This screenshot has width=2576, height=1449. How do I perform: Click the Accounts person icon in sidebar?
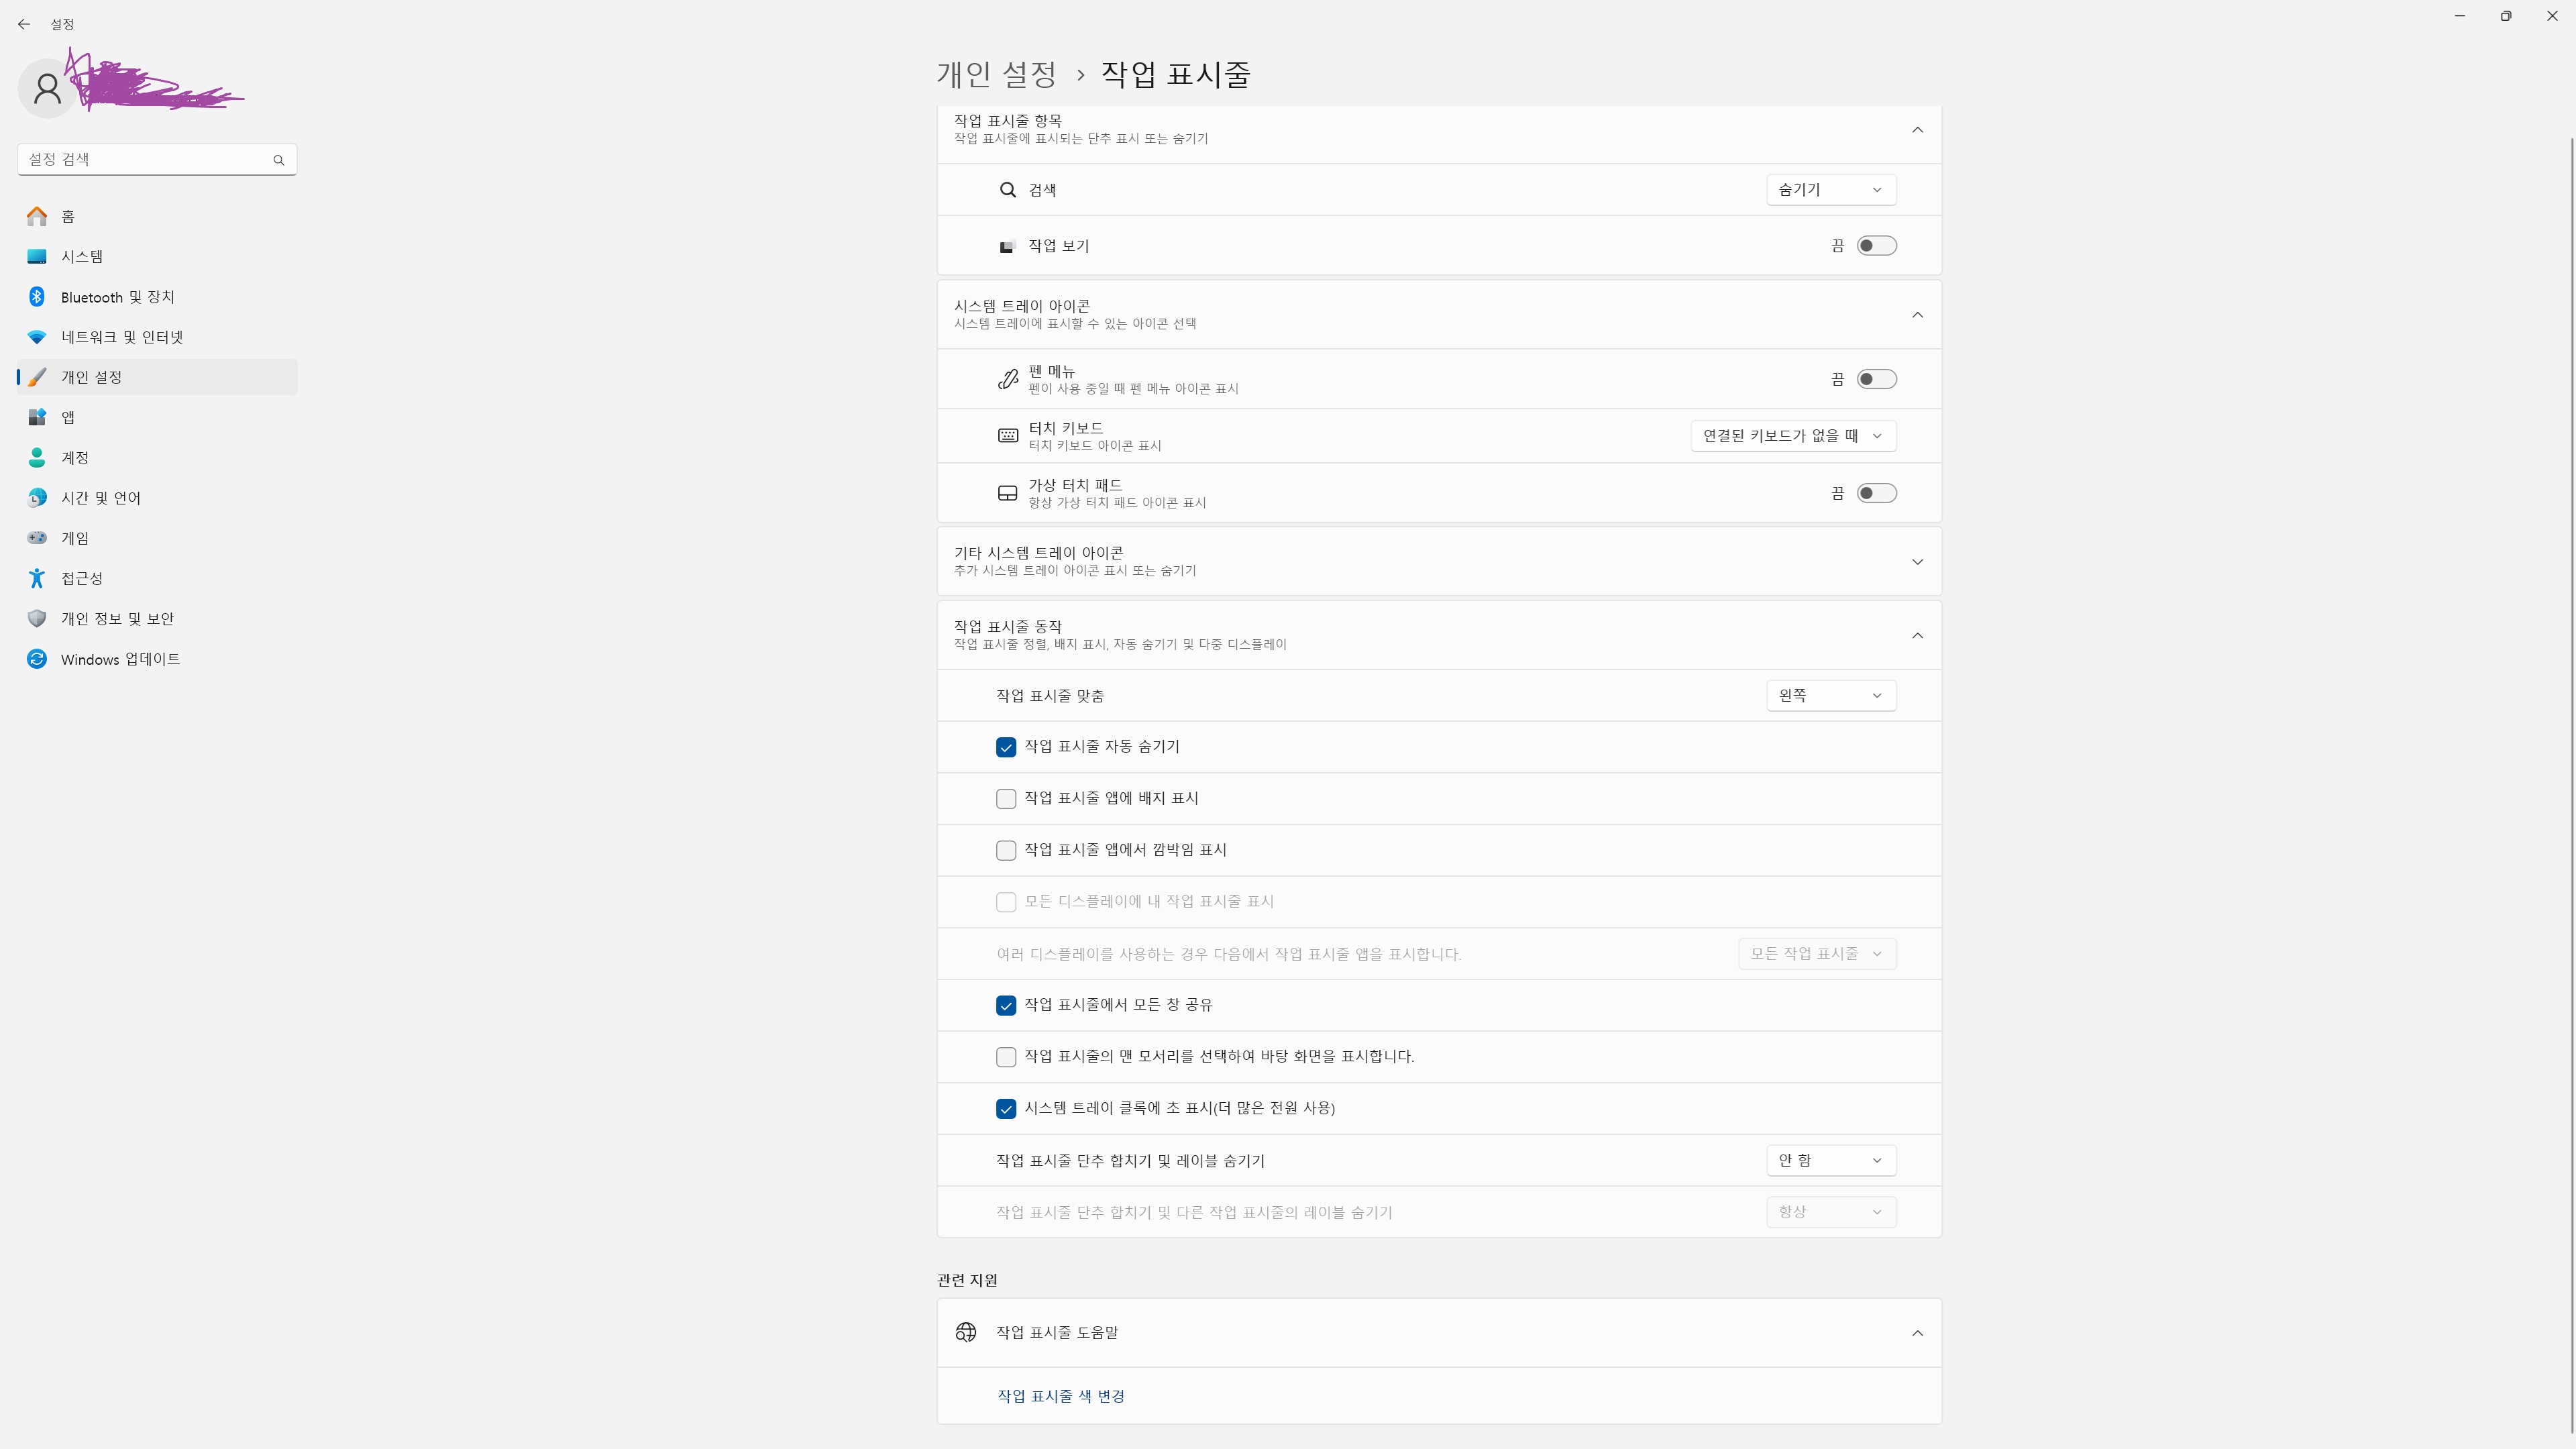pos(37,458)
